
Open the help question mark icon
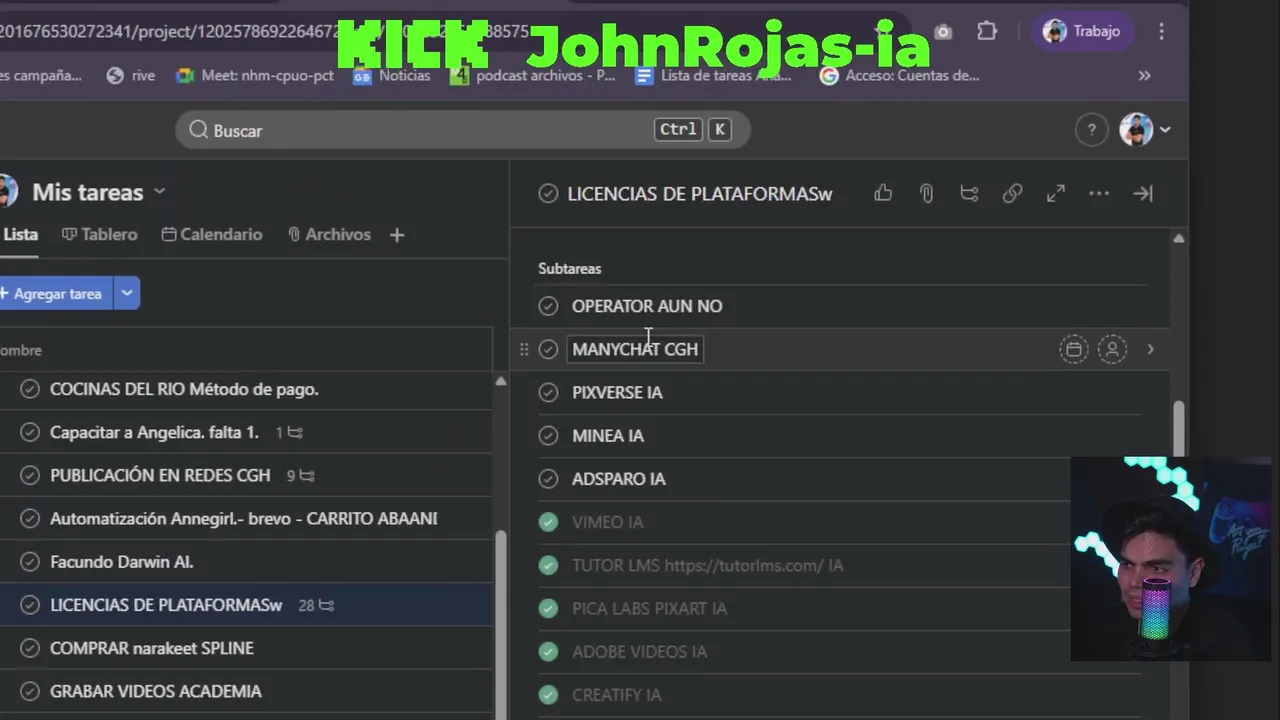coord(1091,130)
